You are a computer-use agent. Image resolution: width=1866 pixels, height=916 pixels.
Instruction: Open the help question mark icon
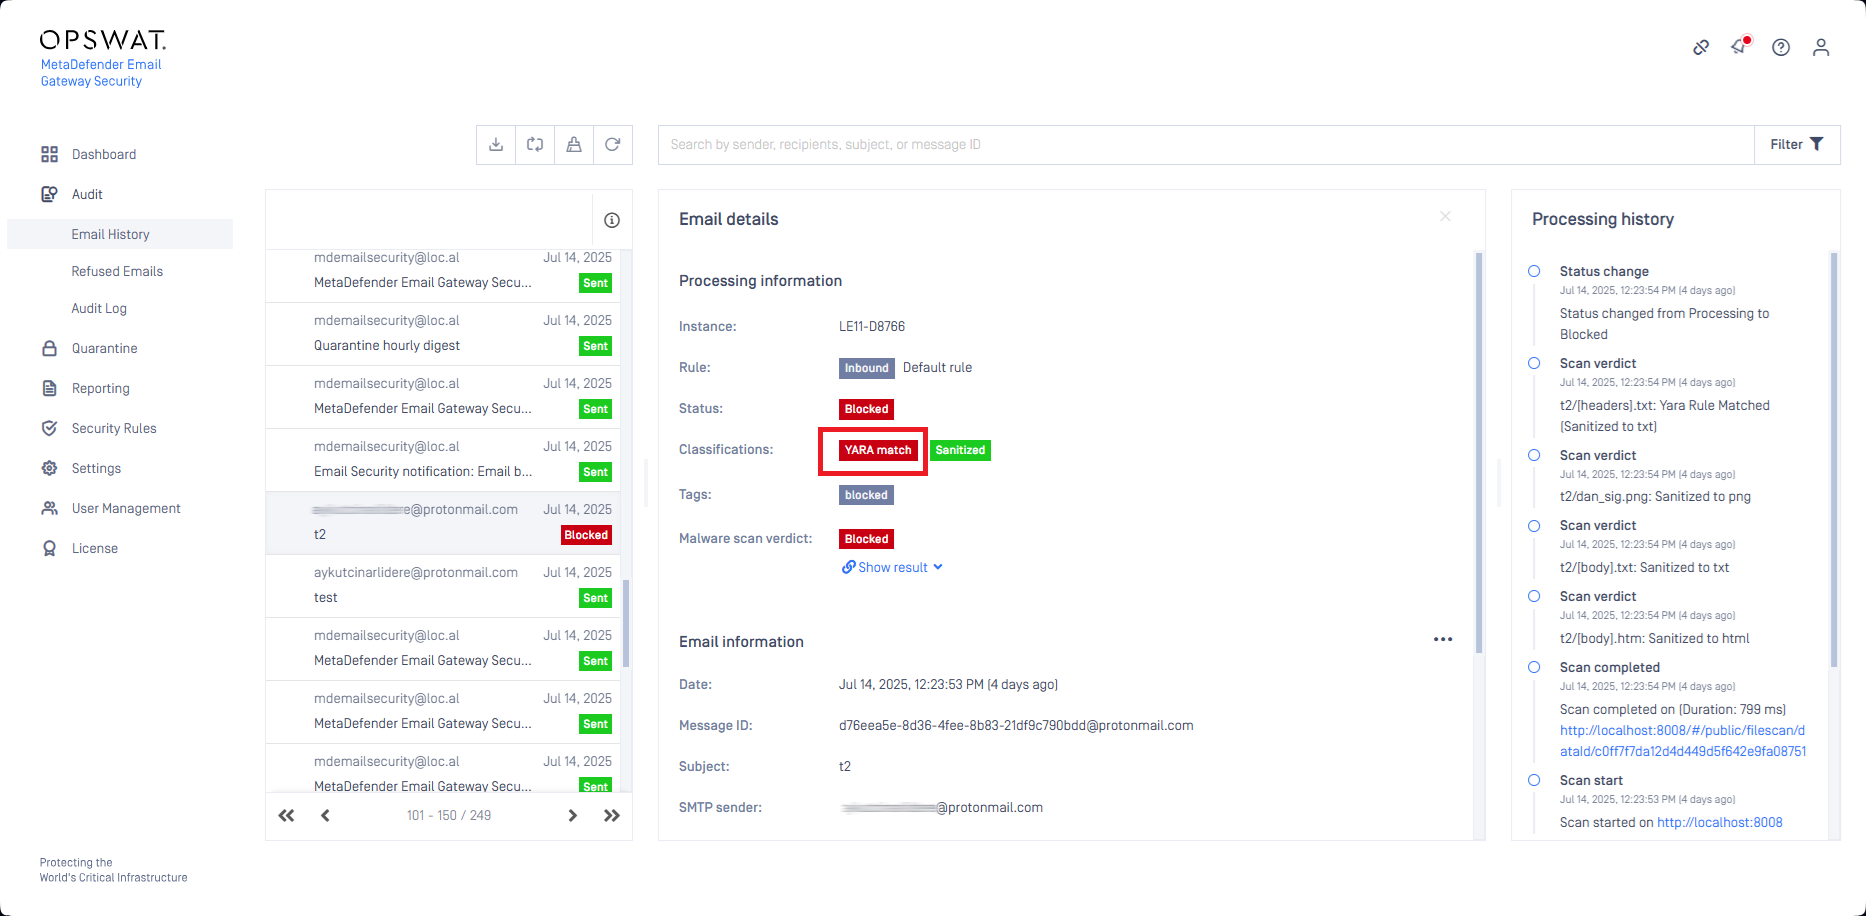[1781, 47]
